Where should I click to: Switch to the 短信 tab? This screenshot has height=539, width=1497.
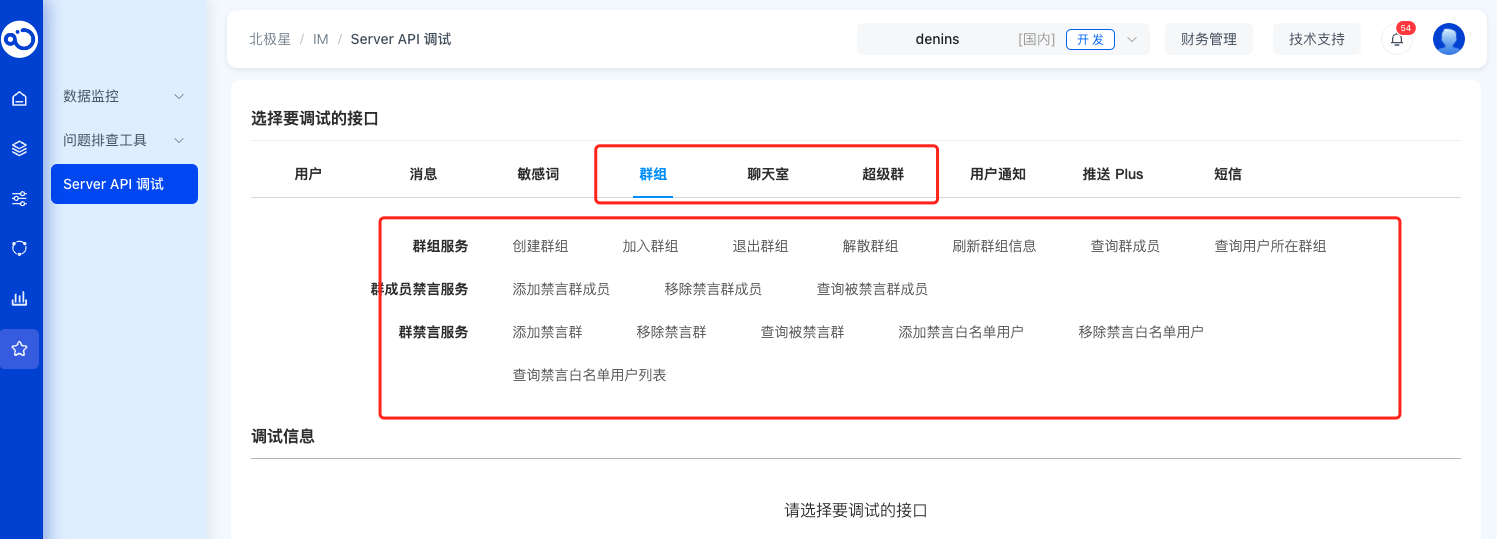pyautogui.click(x=1228, y=174)
